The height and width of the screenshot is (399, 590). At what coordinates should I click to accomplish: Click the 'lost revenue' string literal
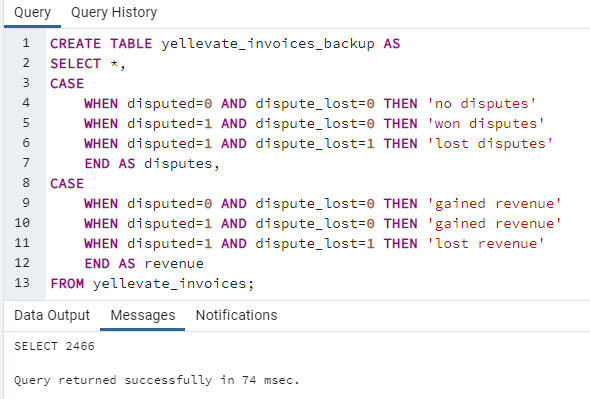pos(486,244)
